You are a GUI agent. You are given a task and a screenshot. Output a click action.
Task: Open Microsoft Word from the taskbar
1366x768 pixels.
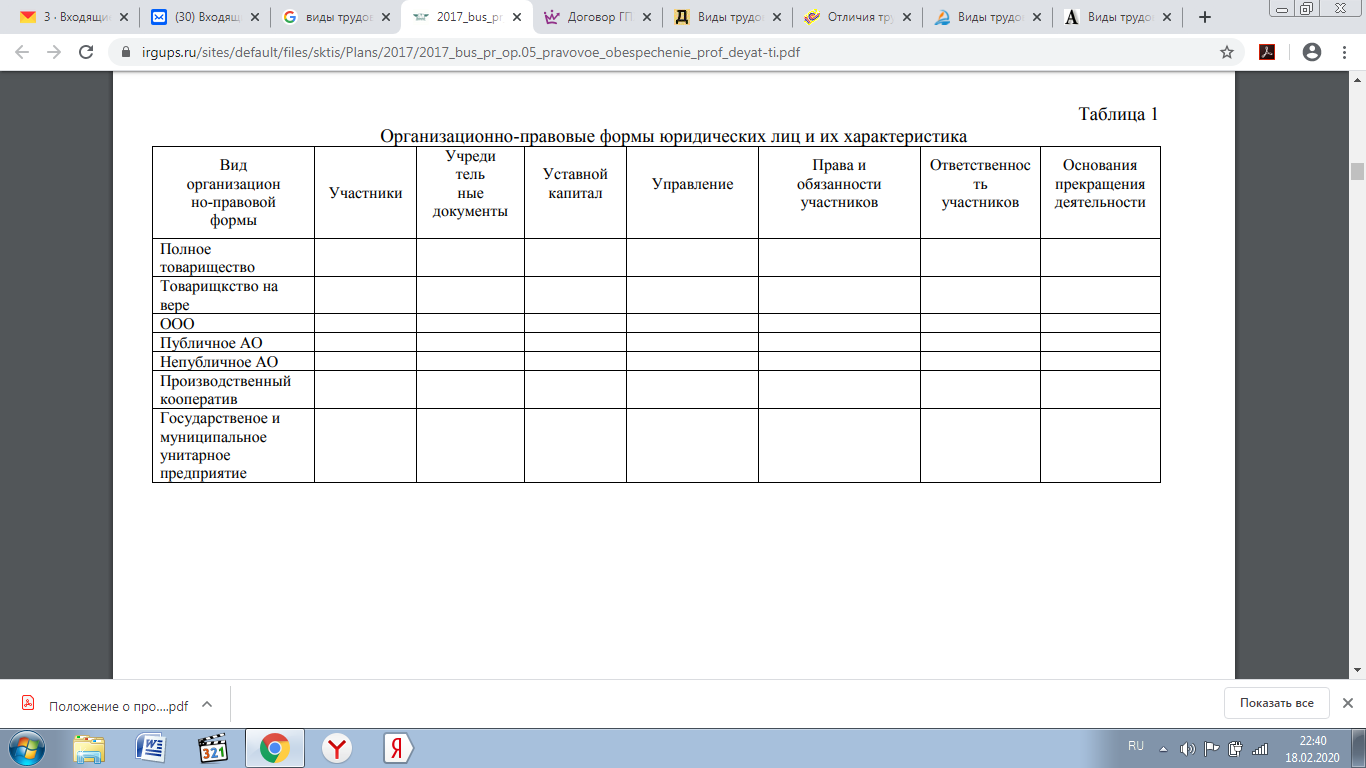[x=151, y=748]
